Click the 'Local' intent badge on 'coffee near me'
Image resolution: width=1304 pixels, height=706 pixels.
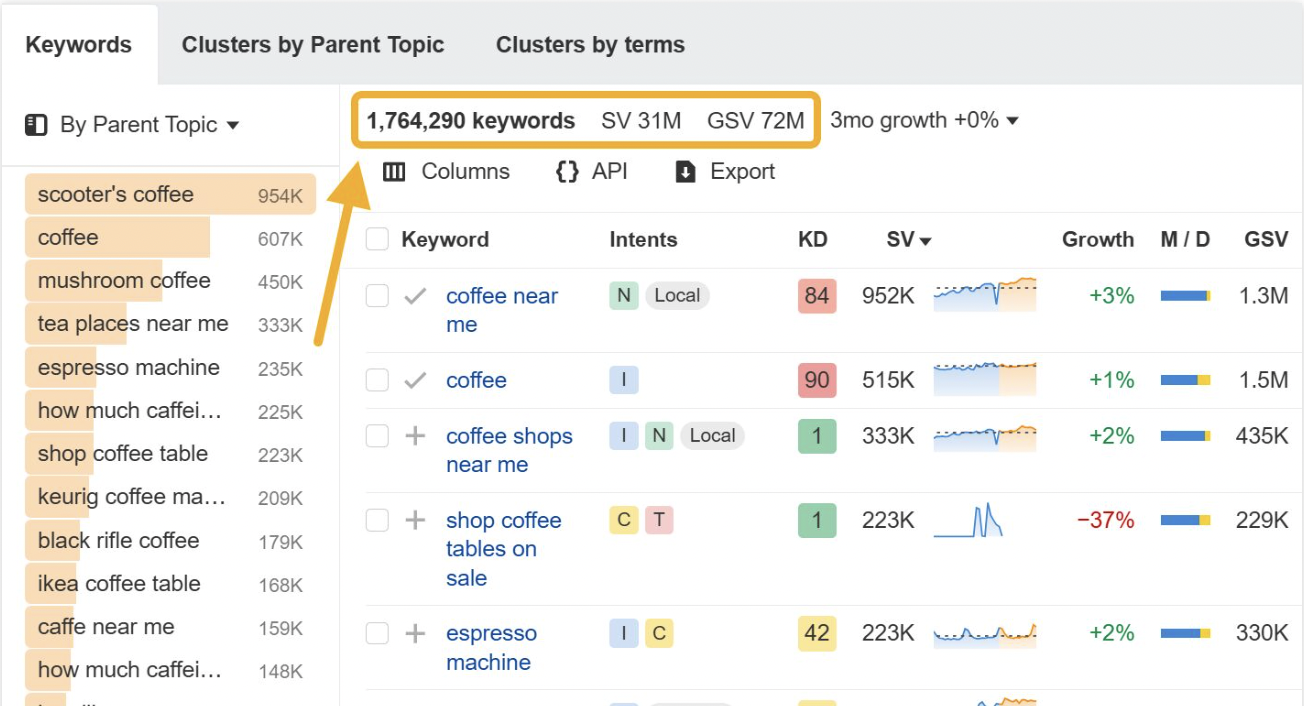click(677, 295)
